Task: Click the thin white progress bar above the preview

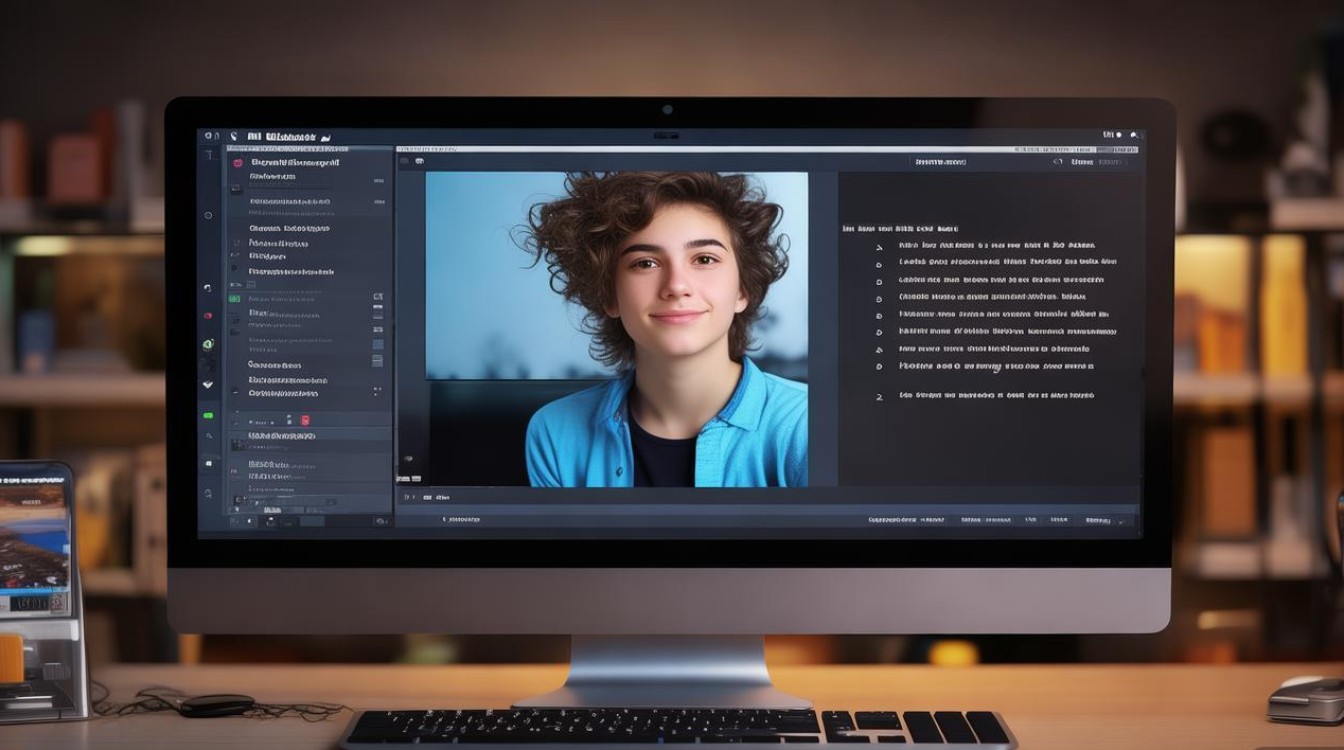Action: (770, 149)
